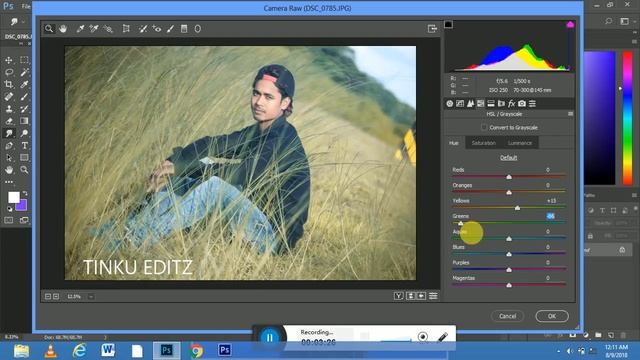
Task: Open the preview preferences menu icon
Action: (x=433, y=296)
